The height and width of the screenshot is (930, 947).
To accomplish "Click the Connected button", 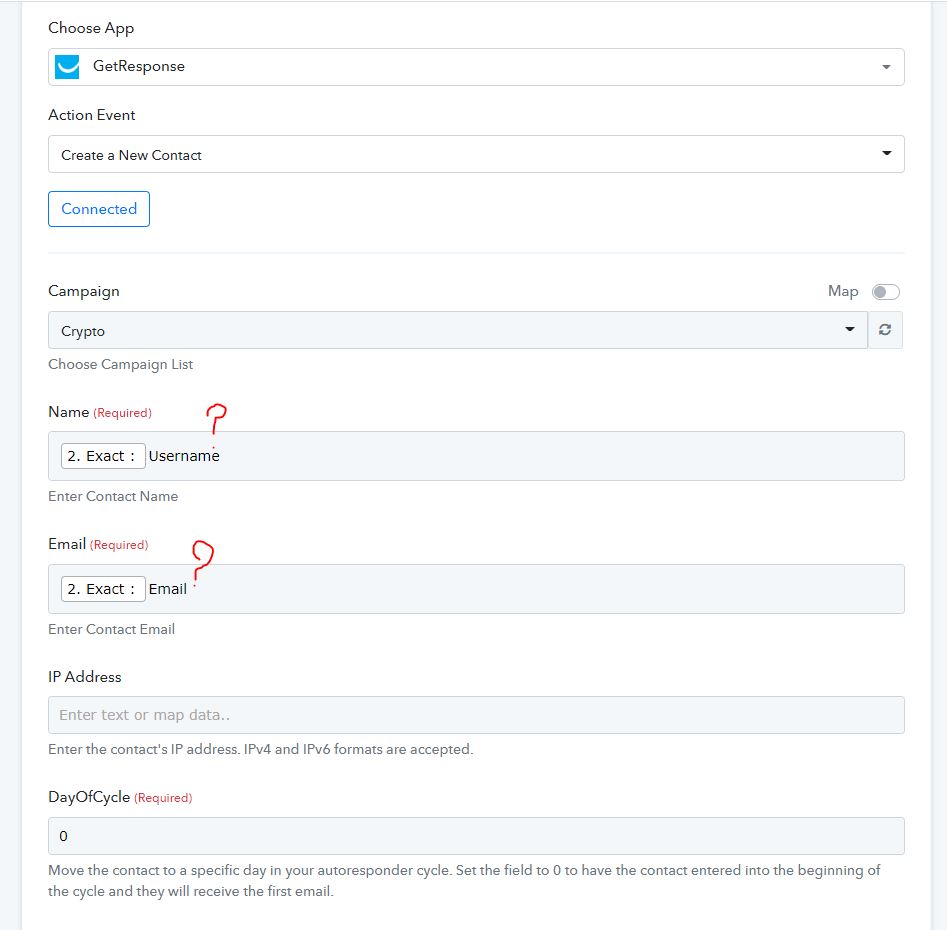I will point(99,209).
